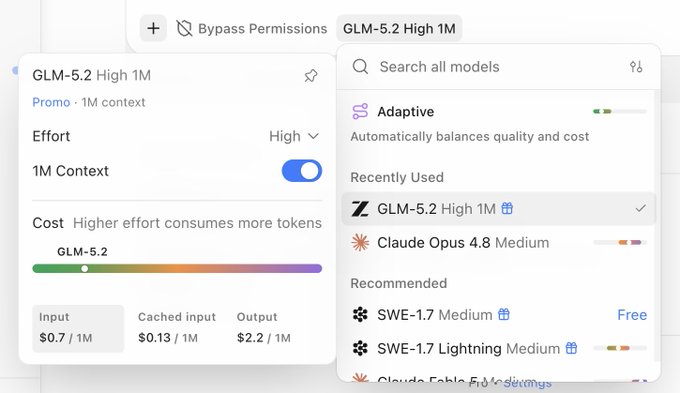Click the 1M context label under title
The height and width of the screenshot is (393, 680).
[113, 102]
